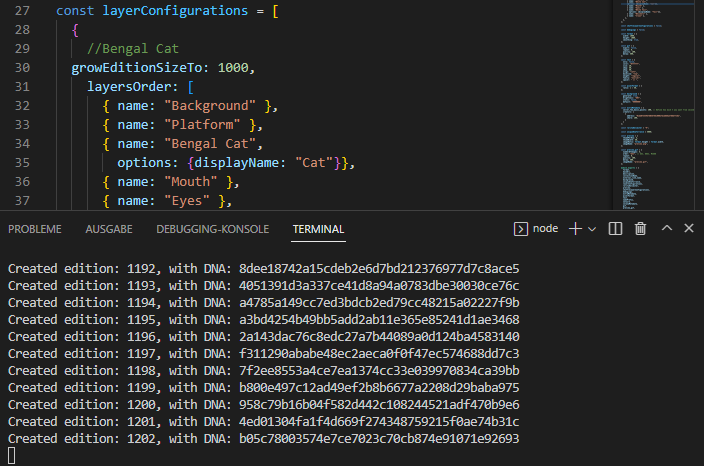This screenshot has width=704, height=466.
Task: Click terminal line for edition 1196
Action: click(x=264, y=337)
